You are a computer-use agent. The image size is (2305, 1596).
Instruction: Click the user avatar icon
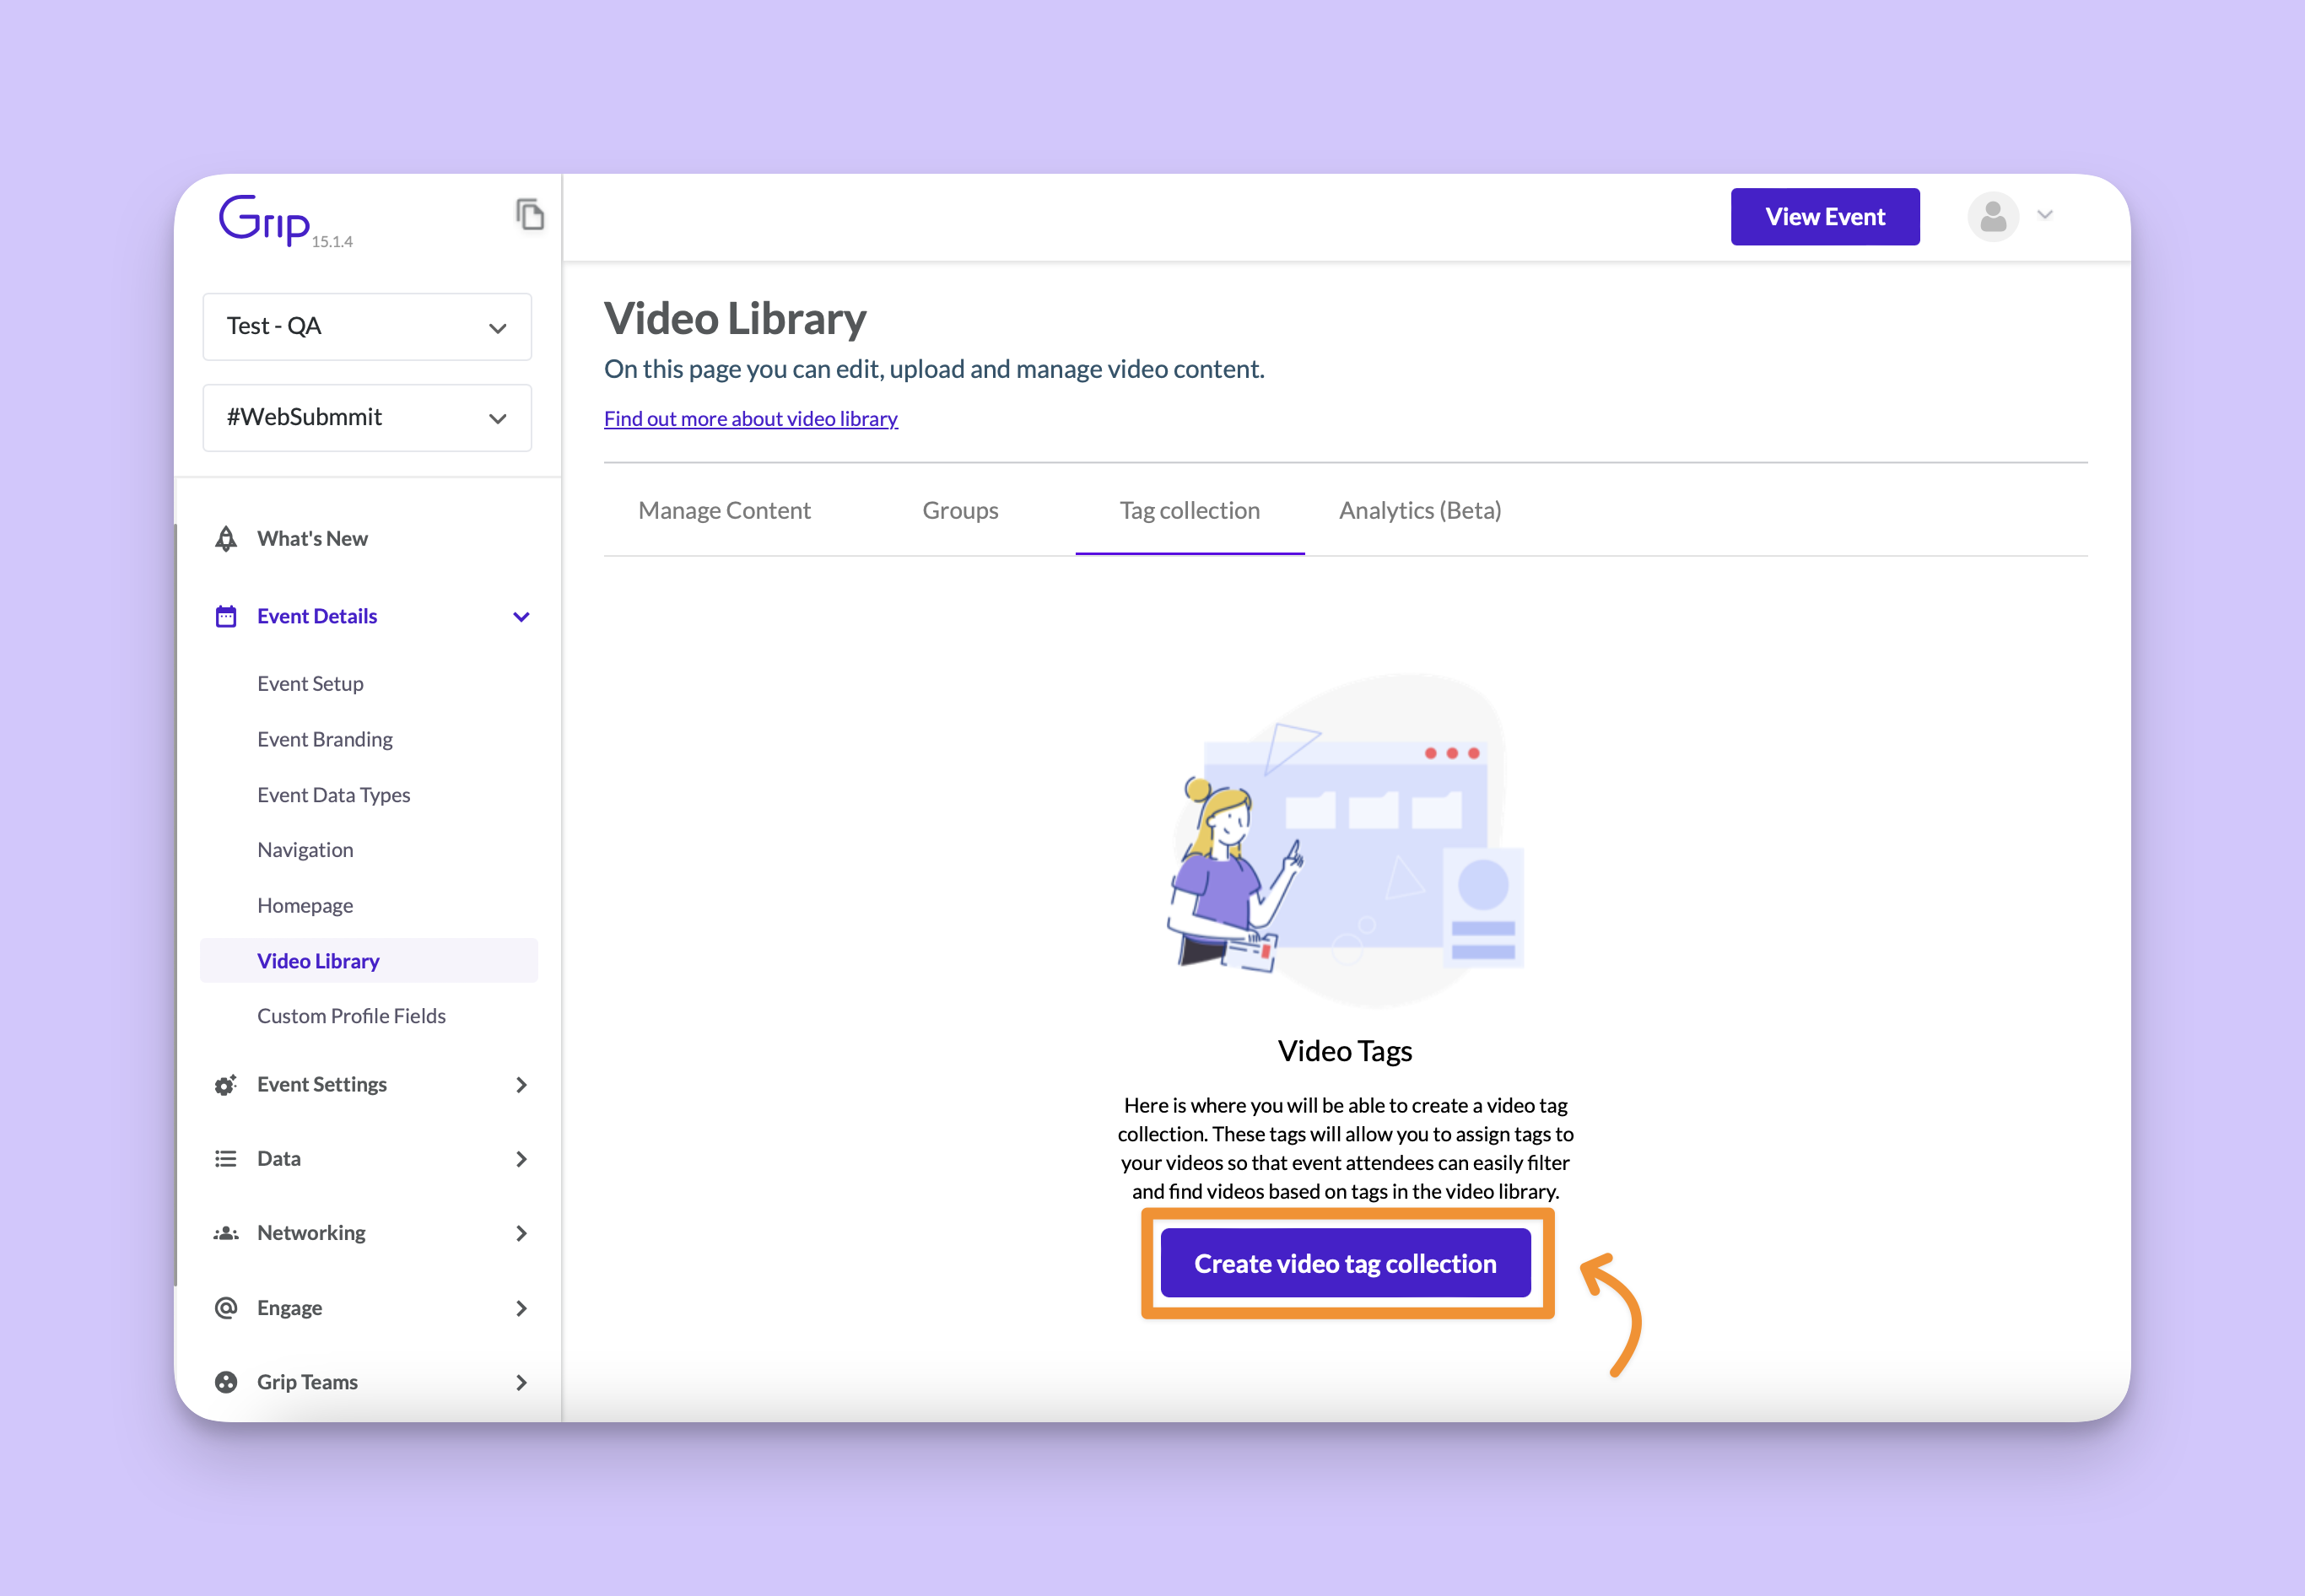point(1993,216)
